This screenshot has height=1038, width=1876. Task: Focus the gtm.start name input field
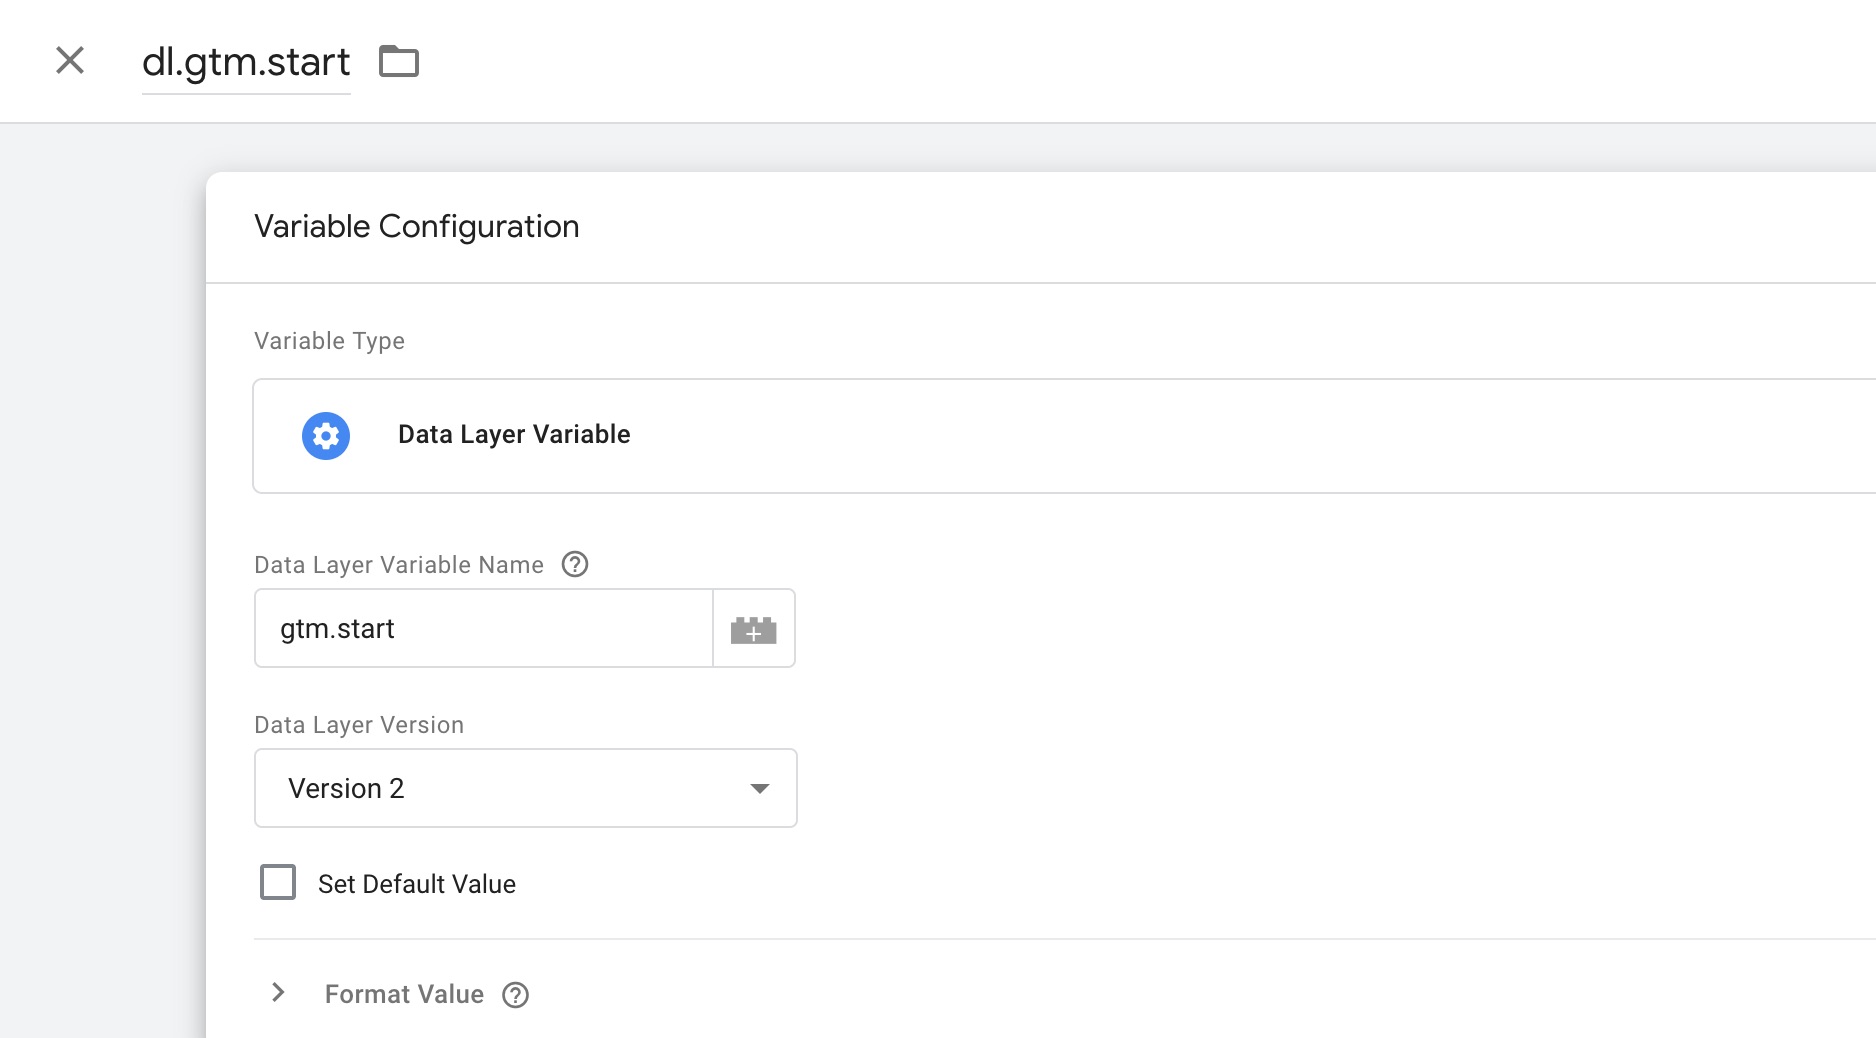[484, 629]
